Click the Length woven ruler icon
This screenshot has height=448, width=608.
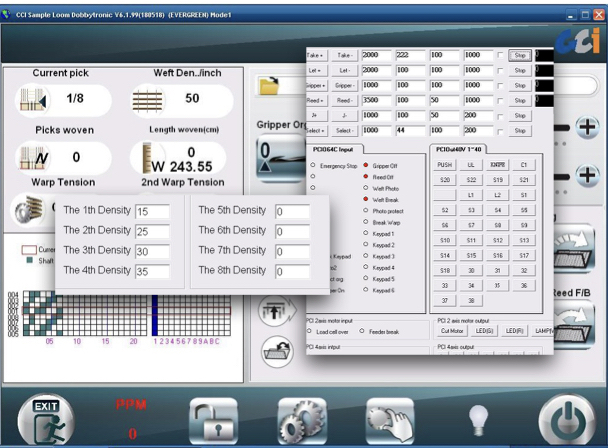(x=147, y=158)
